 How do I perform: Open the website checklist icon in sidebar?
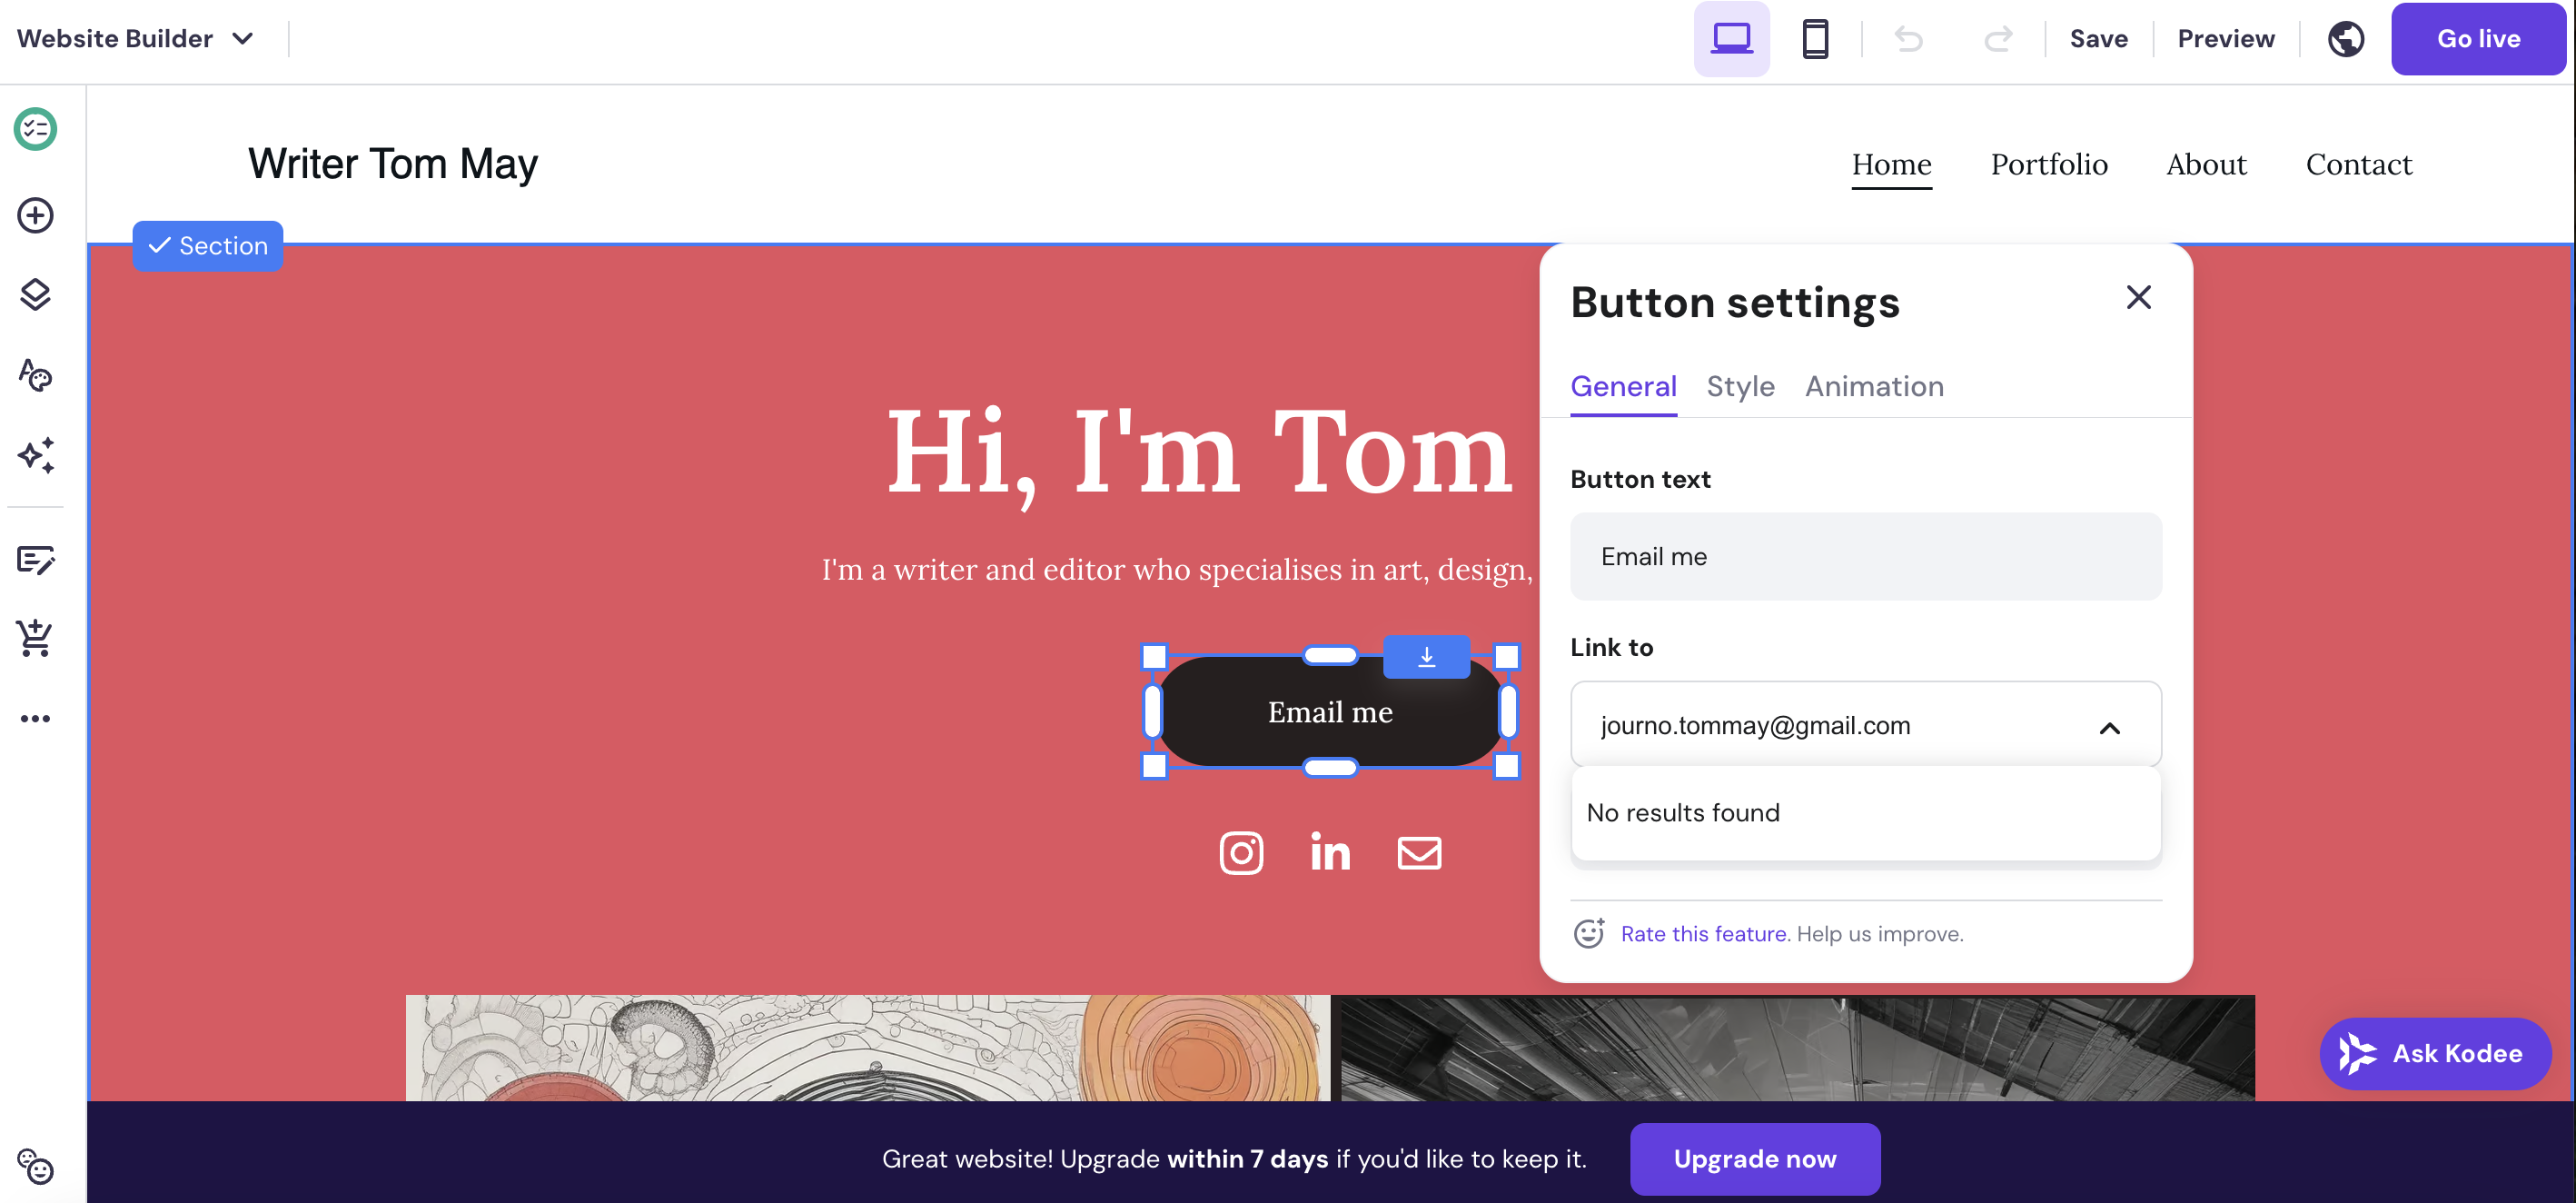click(35, 129)
